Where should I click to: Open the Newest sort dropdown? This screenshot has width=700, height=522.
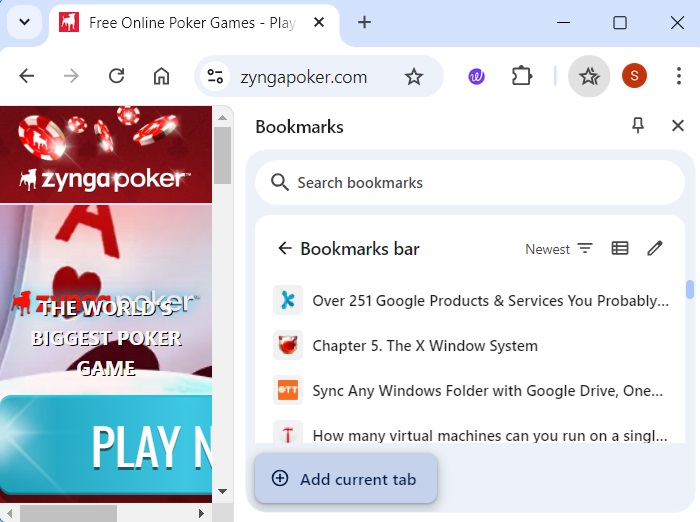click(558, 248)
